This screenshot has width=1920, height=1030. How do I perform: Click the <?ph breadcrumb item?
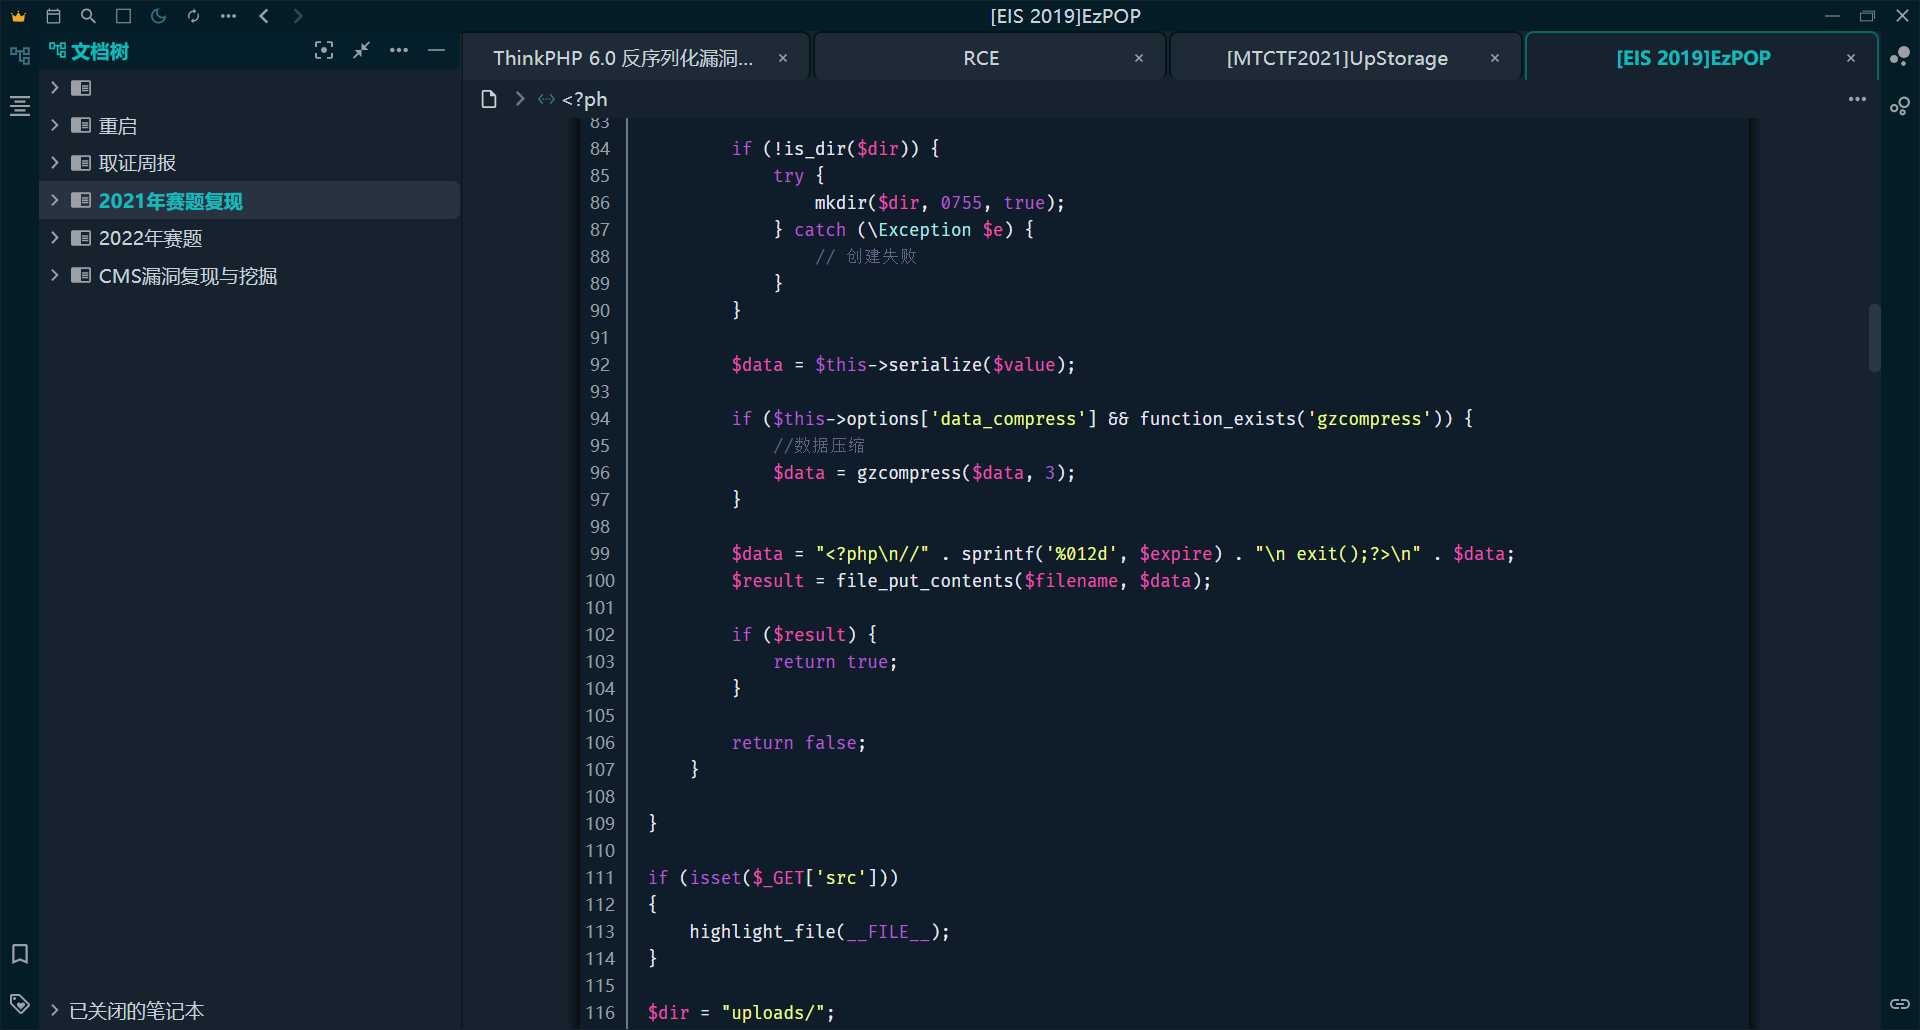coord(585,99)
